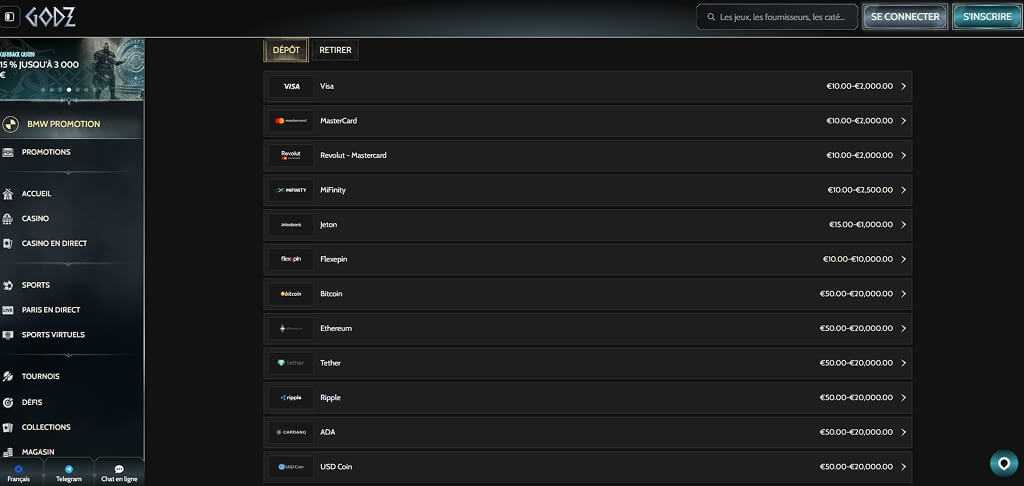Click the Magasin shop icon
The height and width of the screenshot is (486, 1024).
[x=8, y=452]
